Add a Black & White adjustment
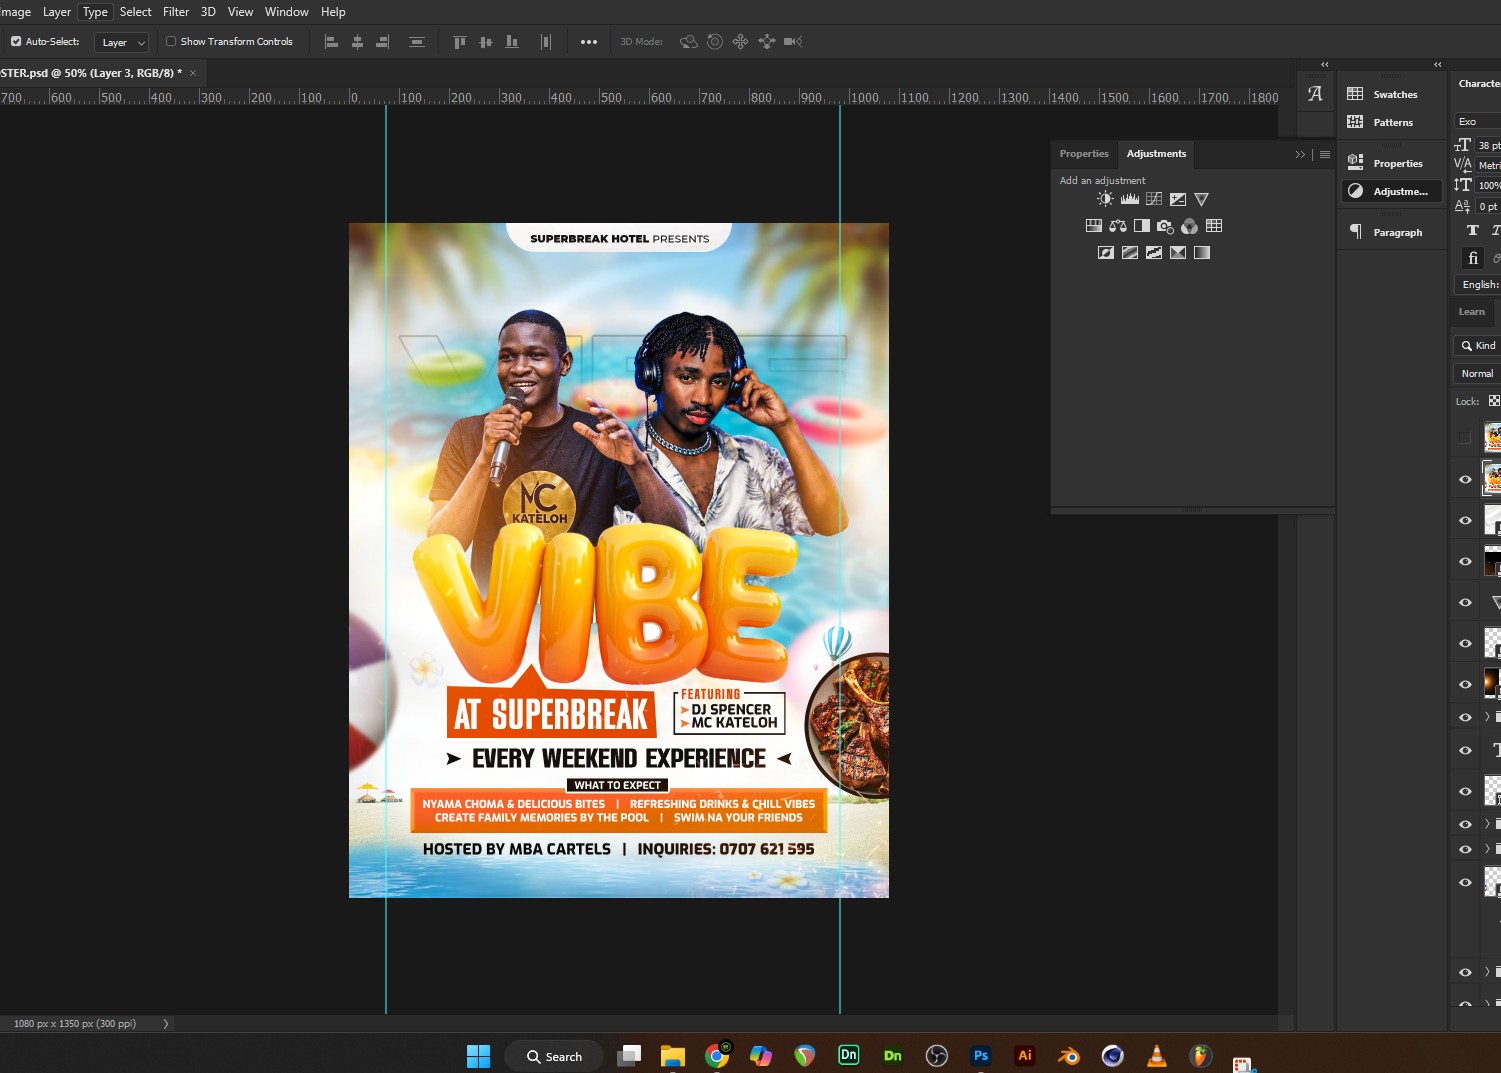The width and height of the screenshot is (1501, 1073). (1142, 226)
